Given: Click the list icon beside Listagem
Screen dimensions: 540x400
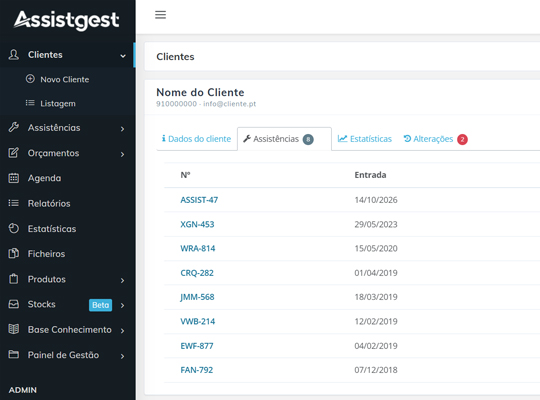Looking at the screenshot, I should tap(30, 103).
